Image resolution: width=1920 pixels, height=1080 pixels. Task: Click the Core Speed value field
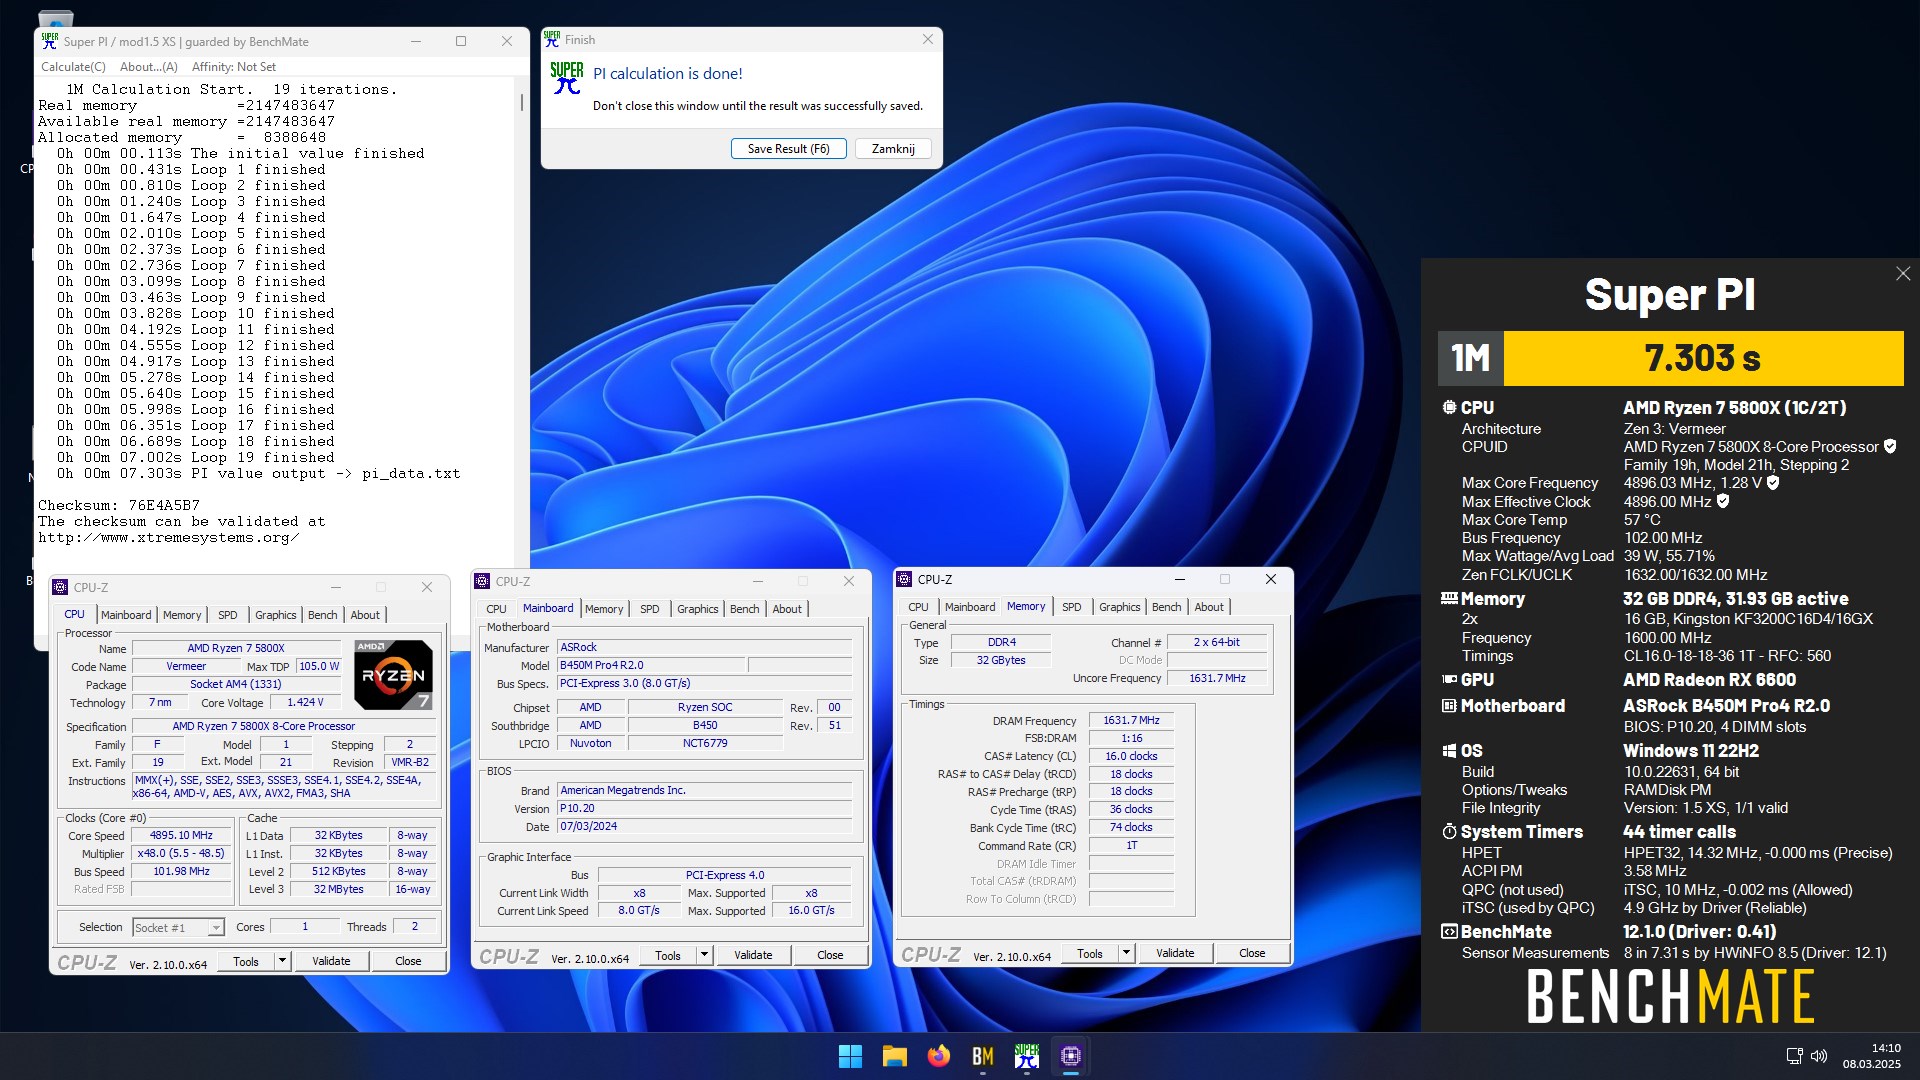coord(181,836)
